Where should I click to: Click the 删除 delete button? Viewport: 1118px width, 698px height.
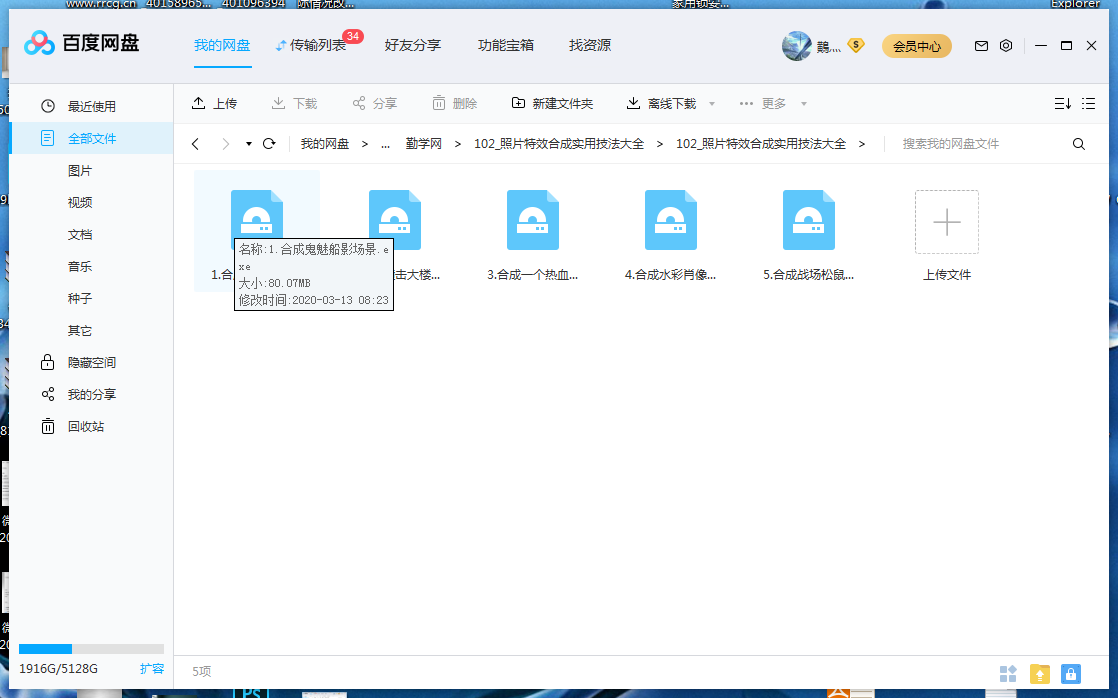(454, 103)
